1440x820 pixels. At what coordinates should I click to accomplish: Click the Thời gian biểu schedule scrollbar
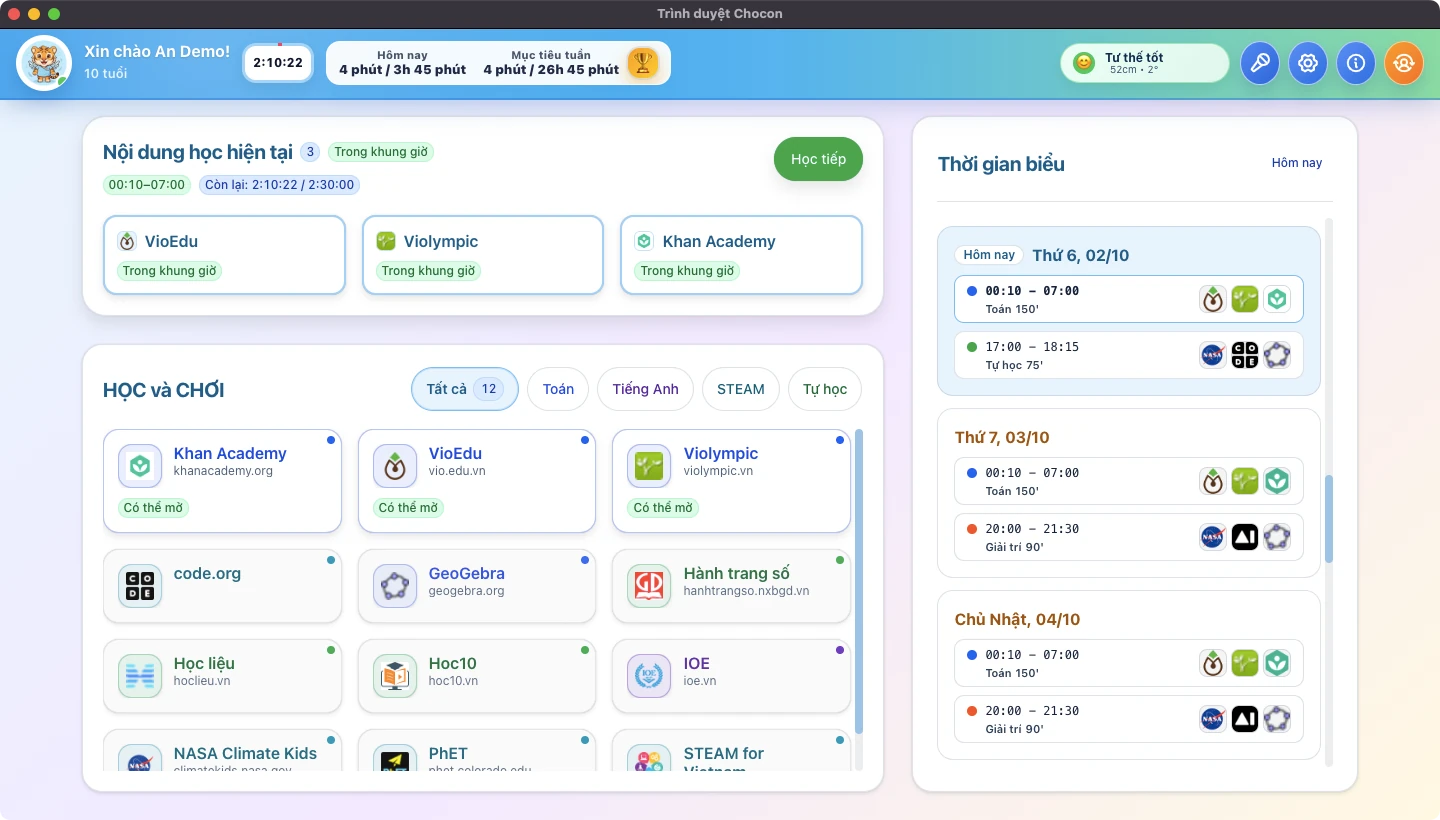pyautogui.click(x=1329, y=518)
